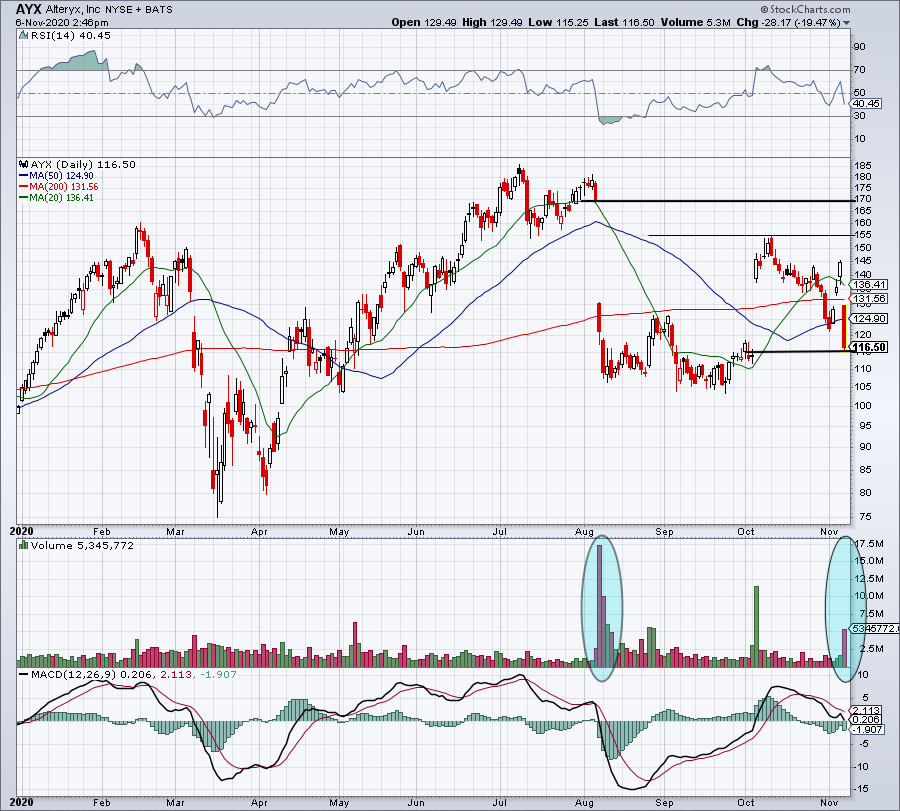The width and height of the screenshot is (900, 811).
Task: Click the 'NYSE + BATS' exchange label
Action: pyautogui.click(x=138, y=10)
